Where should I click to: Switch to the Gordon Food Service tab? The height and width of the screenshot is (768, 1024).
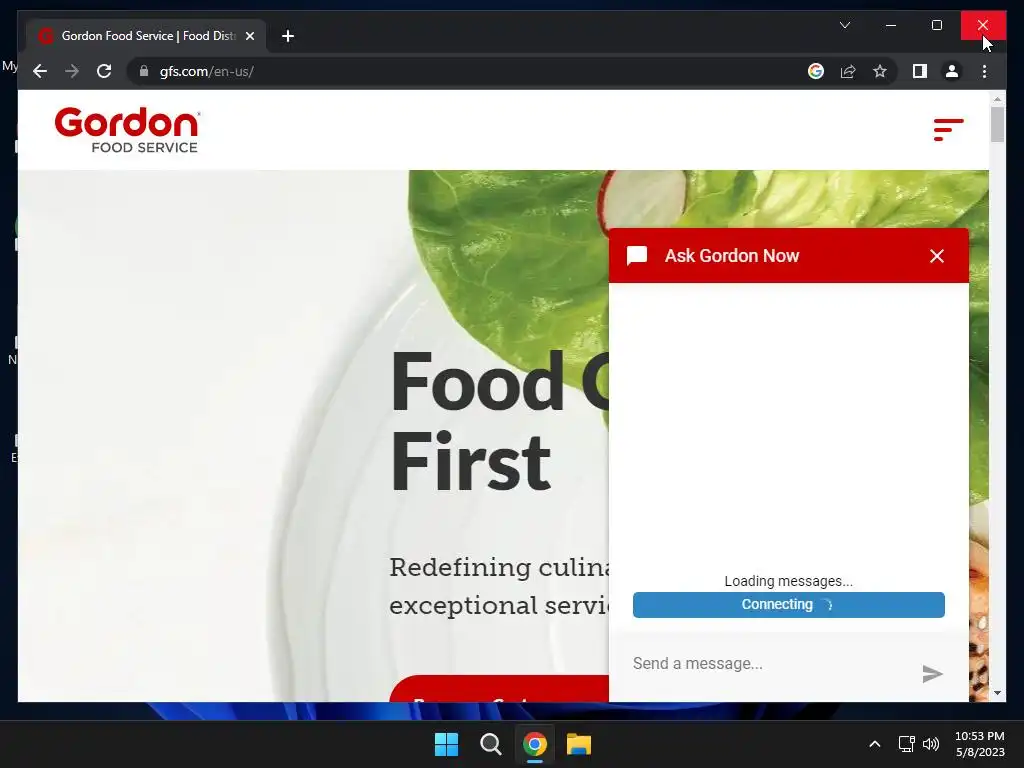(146, 36)
